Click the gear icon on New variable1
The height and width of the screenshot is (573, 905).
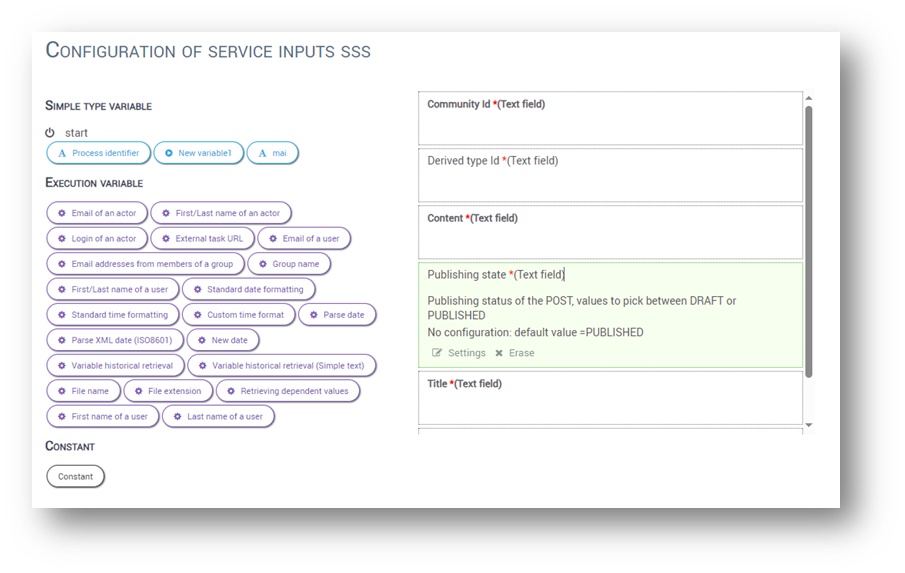pos(169,153)
